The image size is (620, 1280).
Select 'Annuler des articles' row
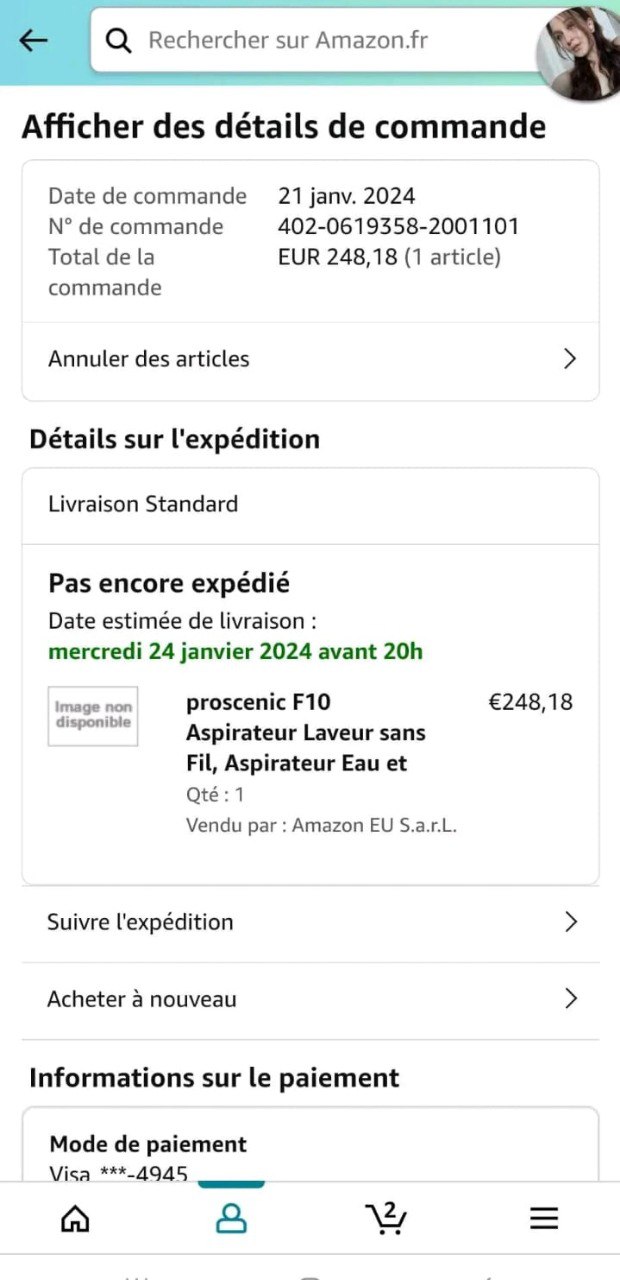[x=311, y=360]
